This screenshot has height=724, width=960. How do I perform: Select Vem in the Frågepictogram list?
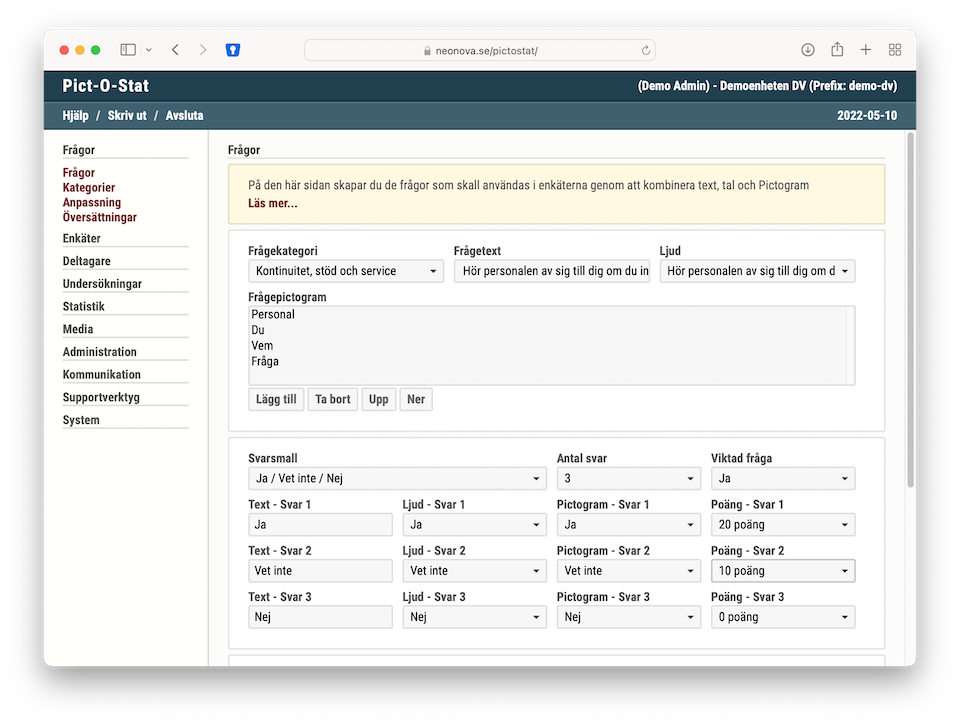coord(262,345)
